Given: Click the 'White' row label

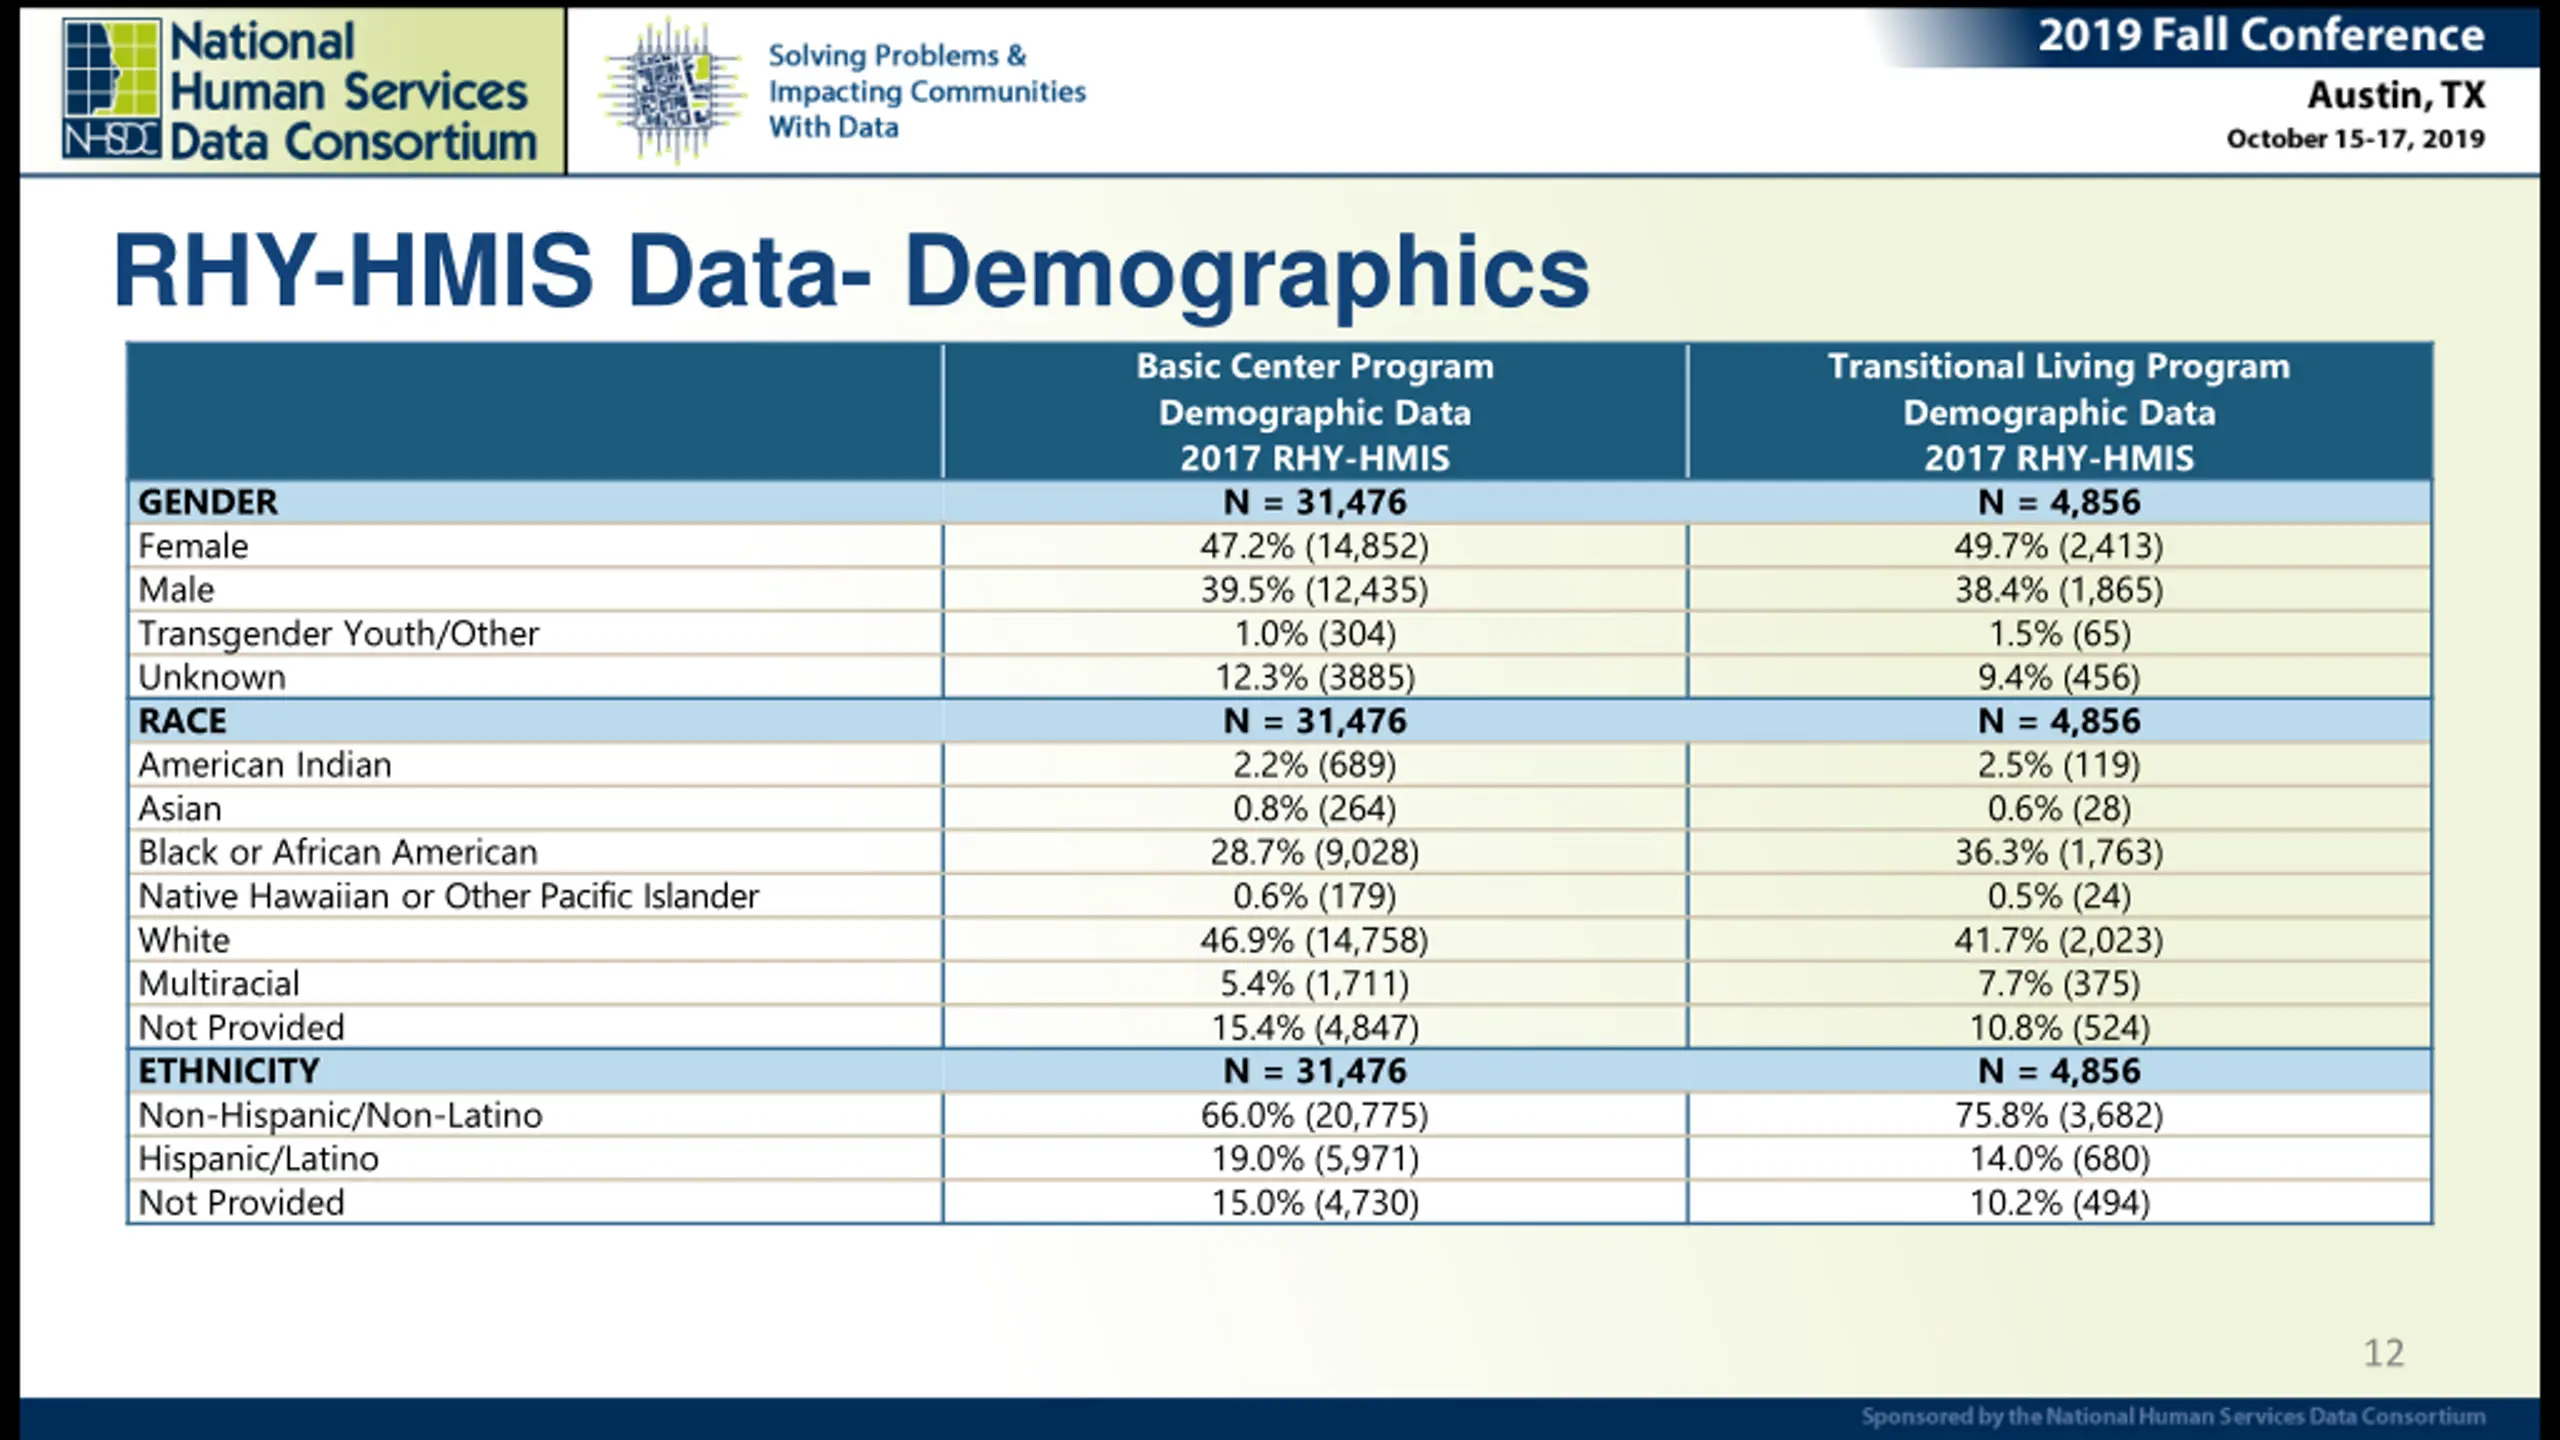Looking at the screenshot, I should [184, 940].
